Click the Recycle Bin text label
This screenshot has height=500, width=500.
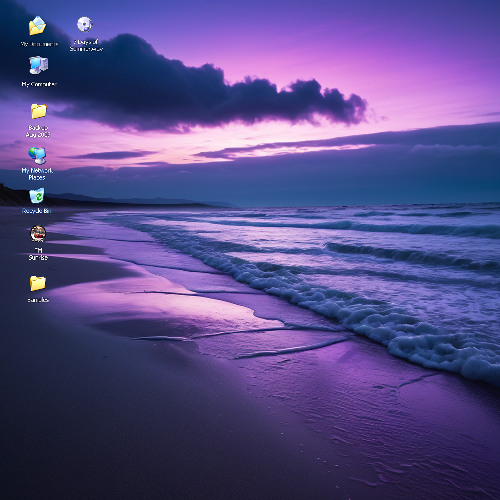pos(37,211)
